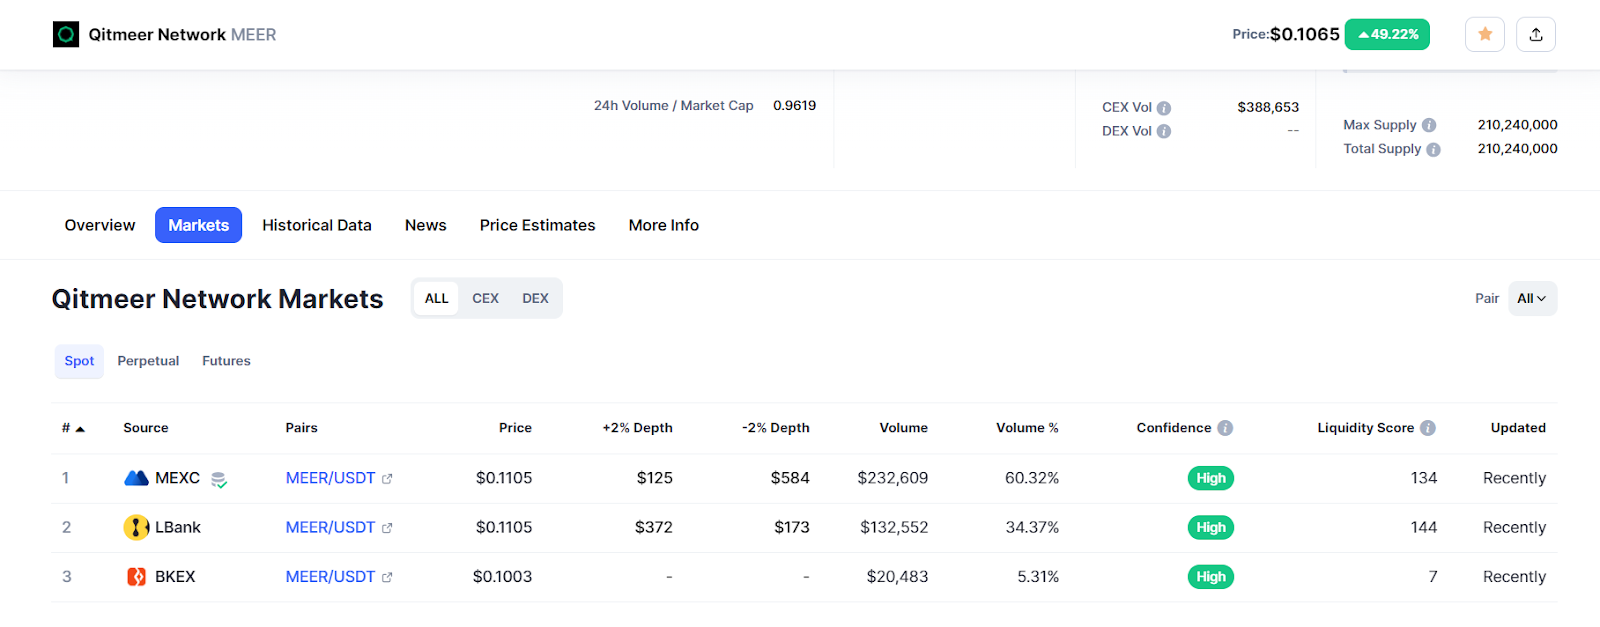This screenshot has height=627, width=1600.
Task: Sort by Updated column header
Action: tap(1518, 428)
